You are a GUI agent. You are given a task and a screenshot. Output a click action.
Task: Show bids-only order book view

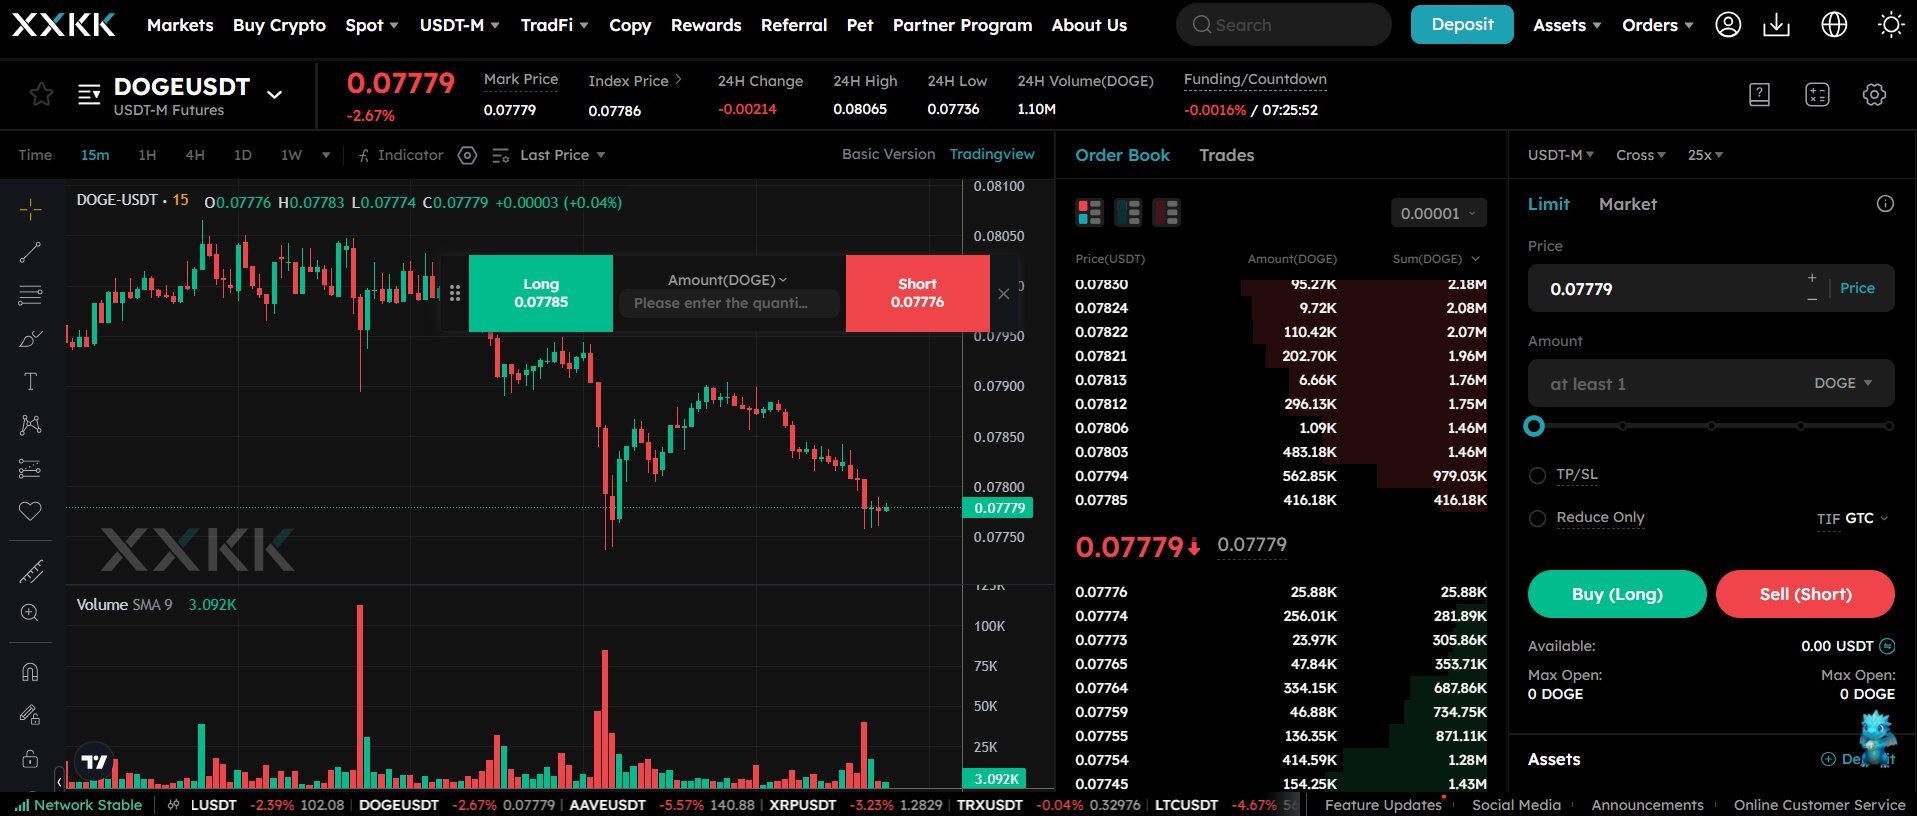click(1128, 212)
